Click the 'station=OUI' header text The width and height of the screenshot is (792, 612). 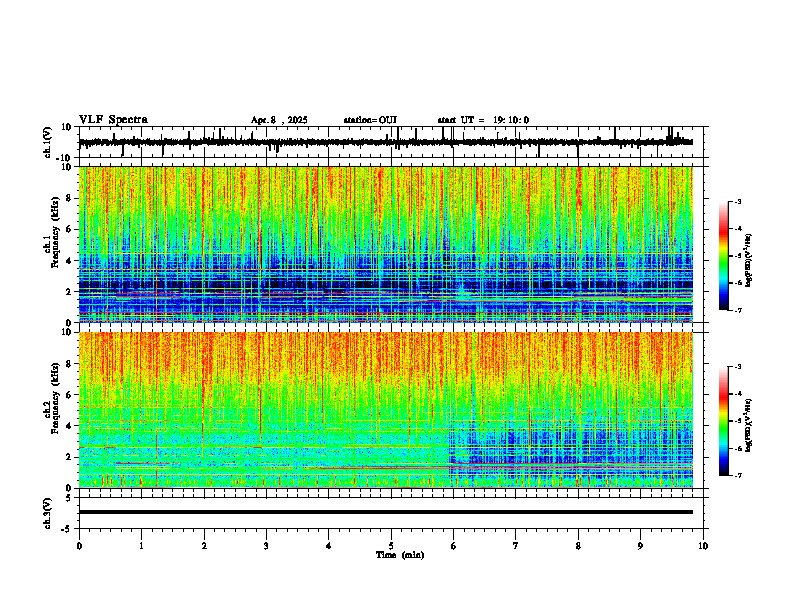click(370, 120)
